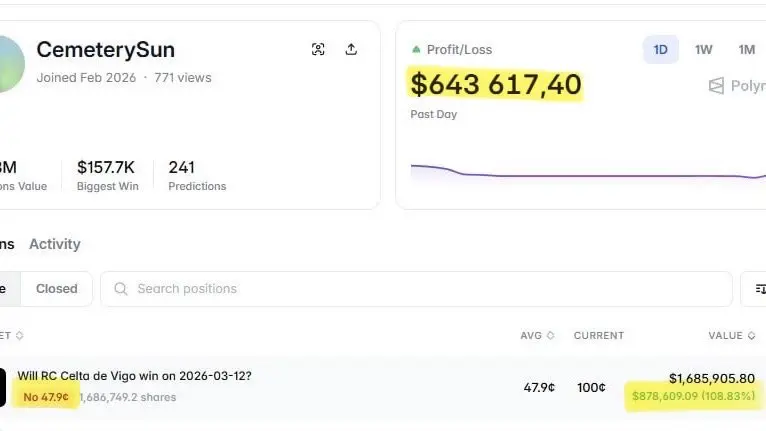Click the 1,686,749.2 shares text
This screenshot has width=766, height=431.
click(x=128, y=397)
